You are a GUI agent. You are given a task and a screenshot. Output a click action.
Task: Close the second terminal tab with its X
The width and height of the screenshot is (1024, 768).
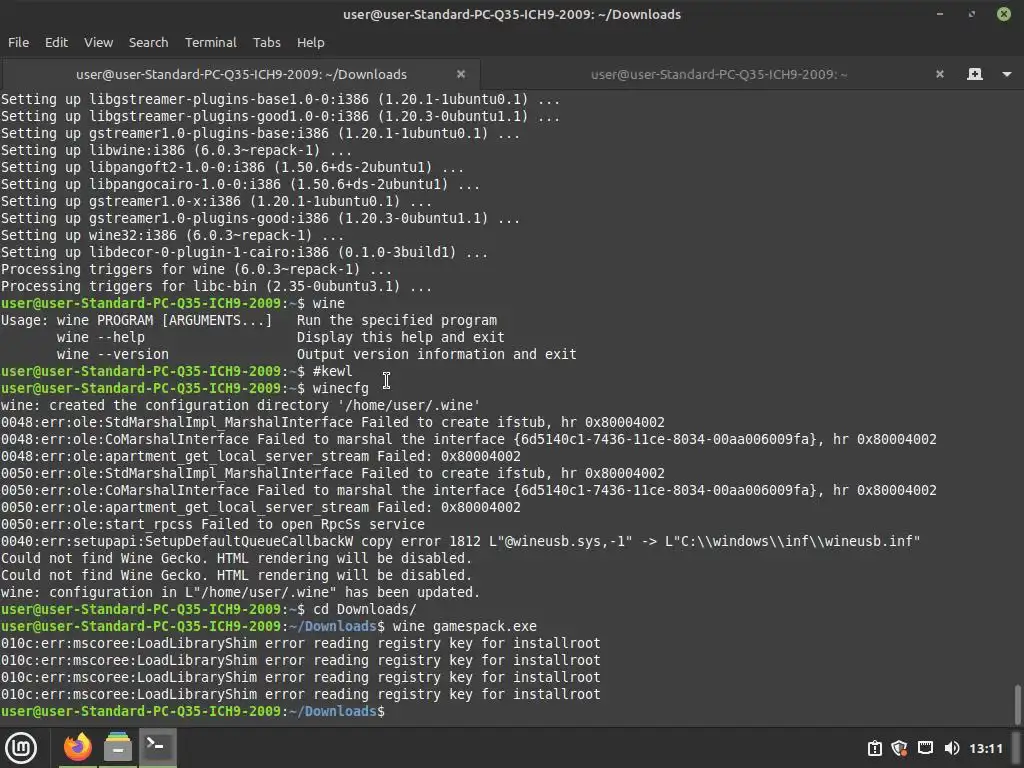point(940,74)
